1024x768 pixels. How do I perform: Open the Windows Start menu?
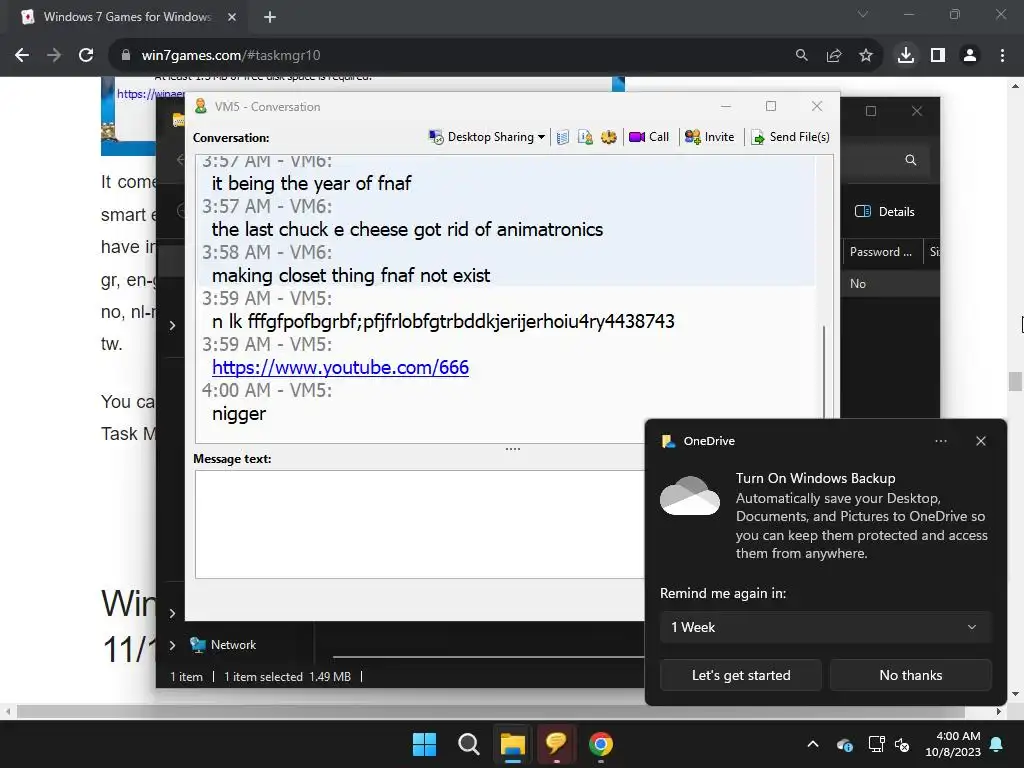click(424, 744)
